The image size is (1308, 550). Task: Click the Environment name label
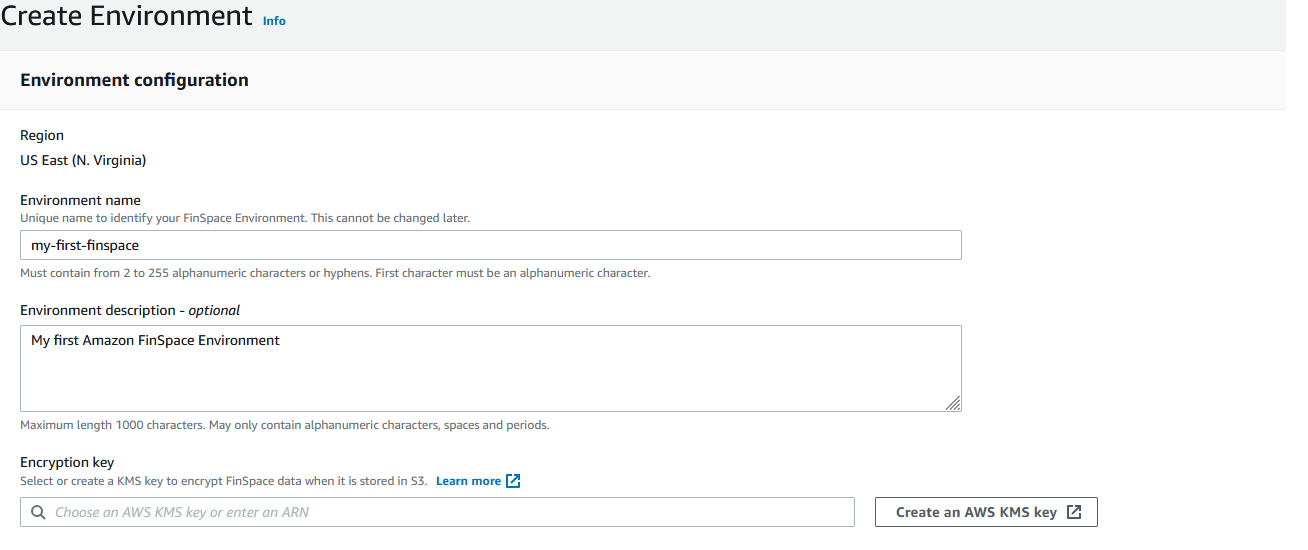[80, 200]
